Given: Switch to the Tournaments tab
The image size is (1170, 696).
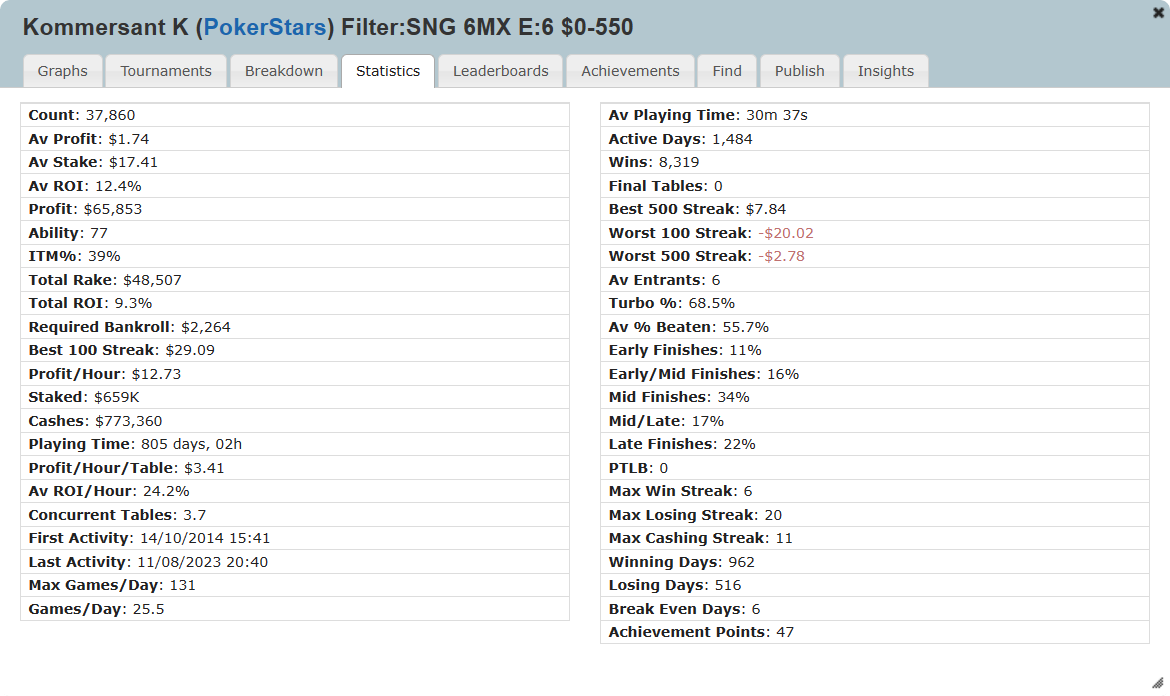Looking at the screenshot, I should (166, 71).
